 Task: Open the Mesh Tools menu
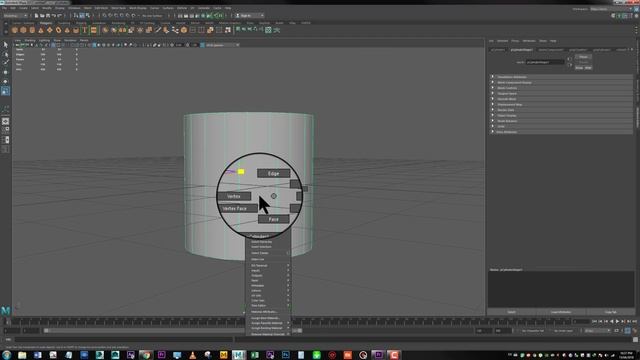(118, 8)
